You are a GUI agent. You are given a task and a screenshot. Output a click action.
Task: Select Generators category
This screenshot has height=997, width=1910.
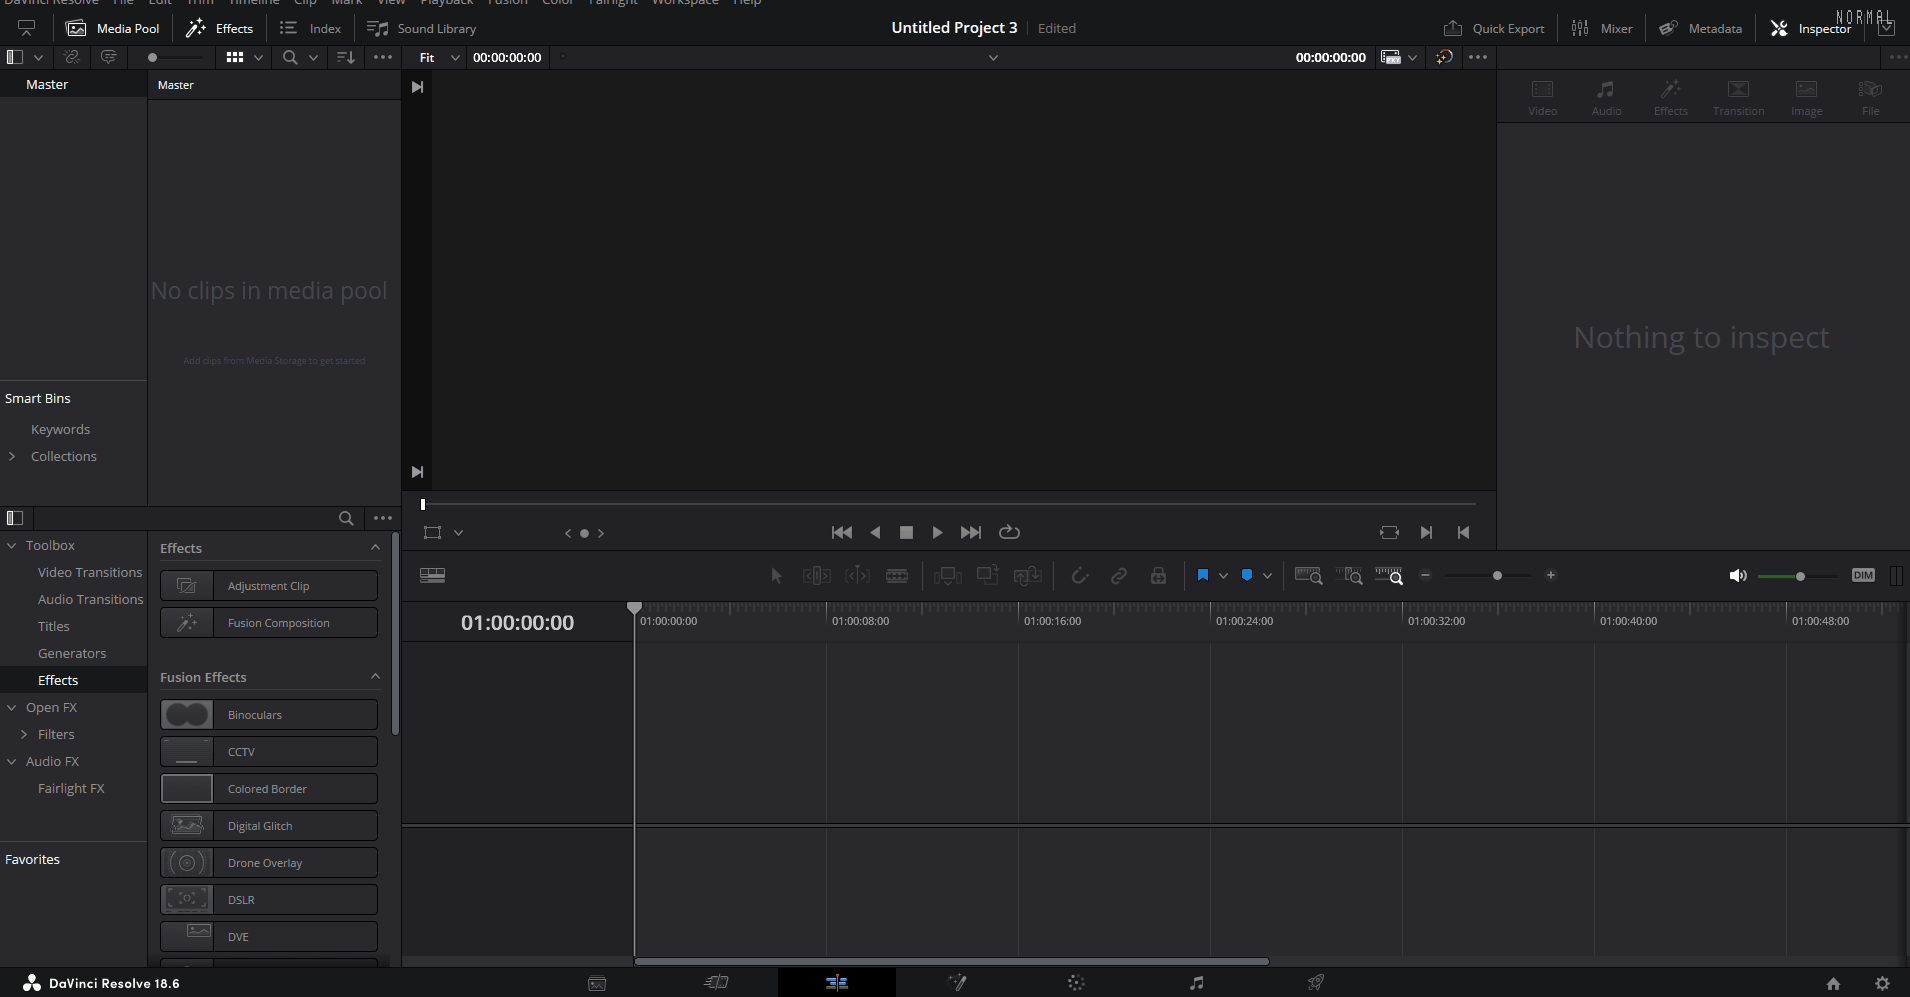pyautogui.click(x=72, y=653)
